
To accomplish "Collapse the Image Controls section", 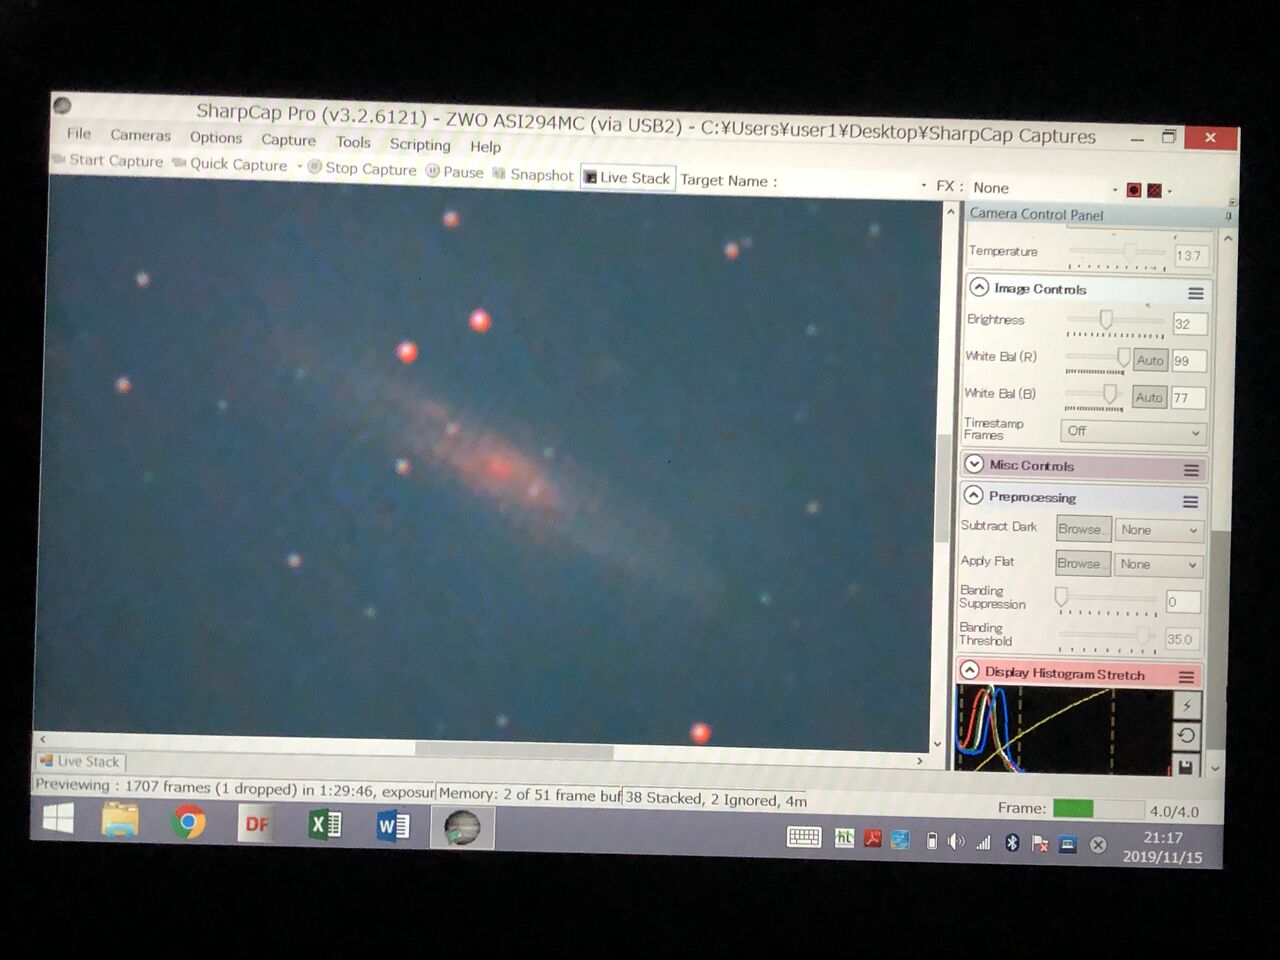I will 979,287.
